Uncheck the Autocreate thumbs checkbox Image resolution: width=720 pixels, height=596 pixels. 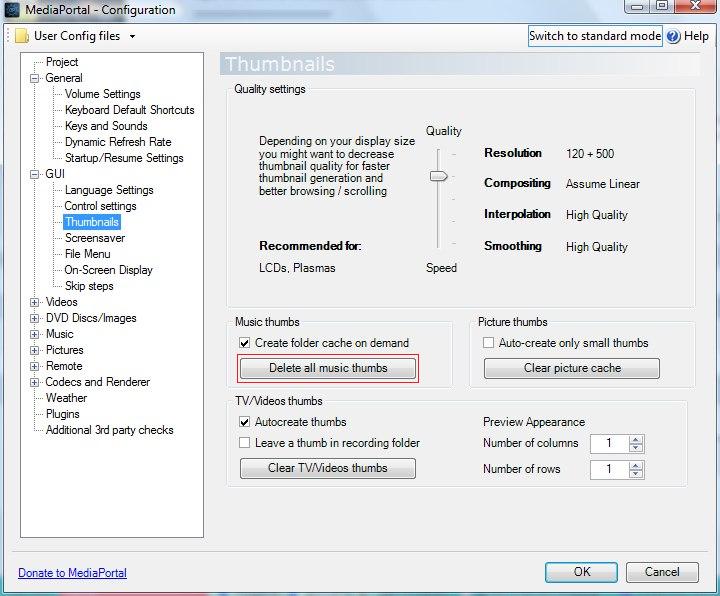pos(245,422)
